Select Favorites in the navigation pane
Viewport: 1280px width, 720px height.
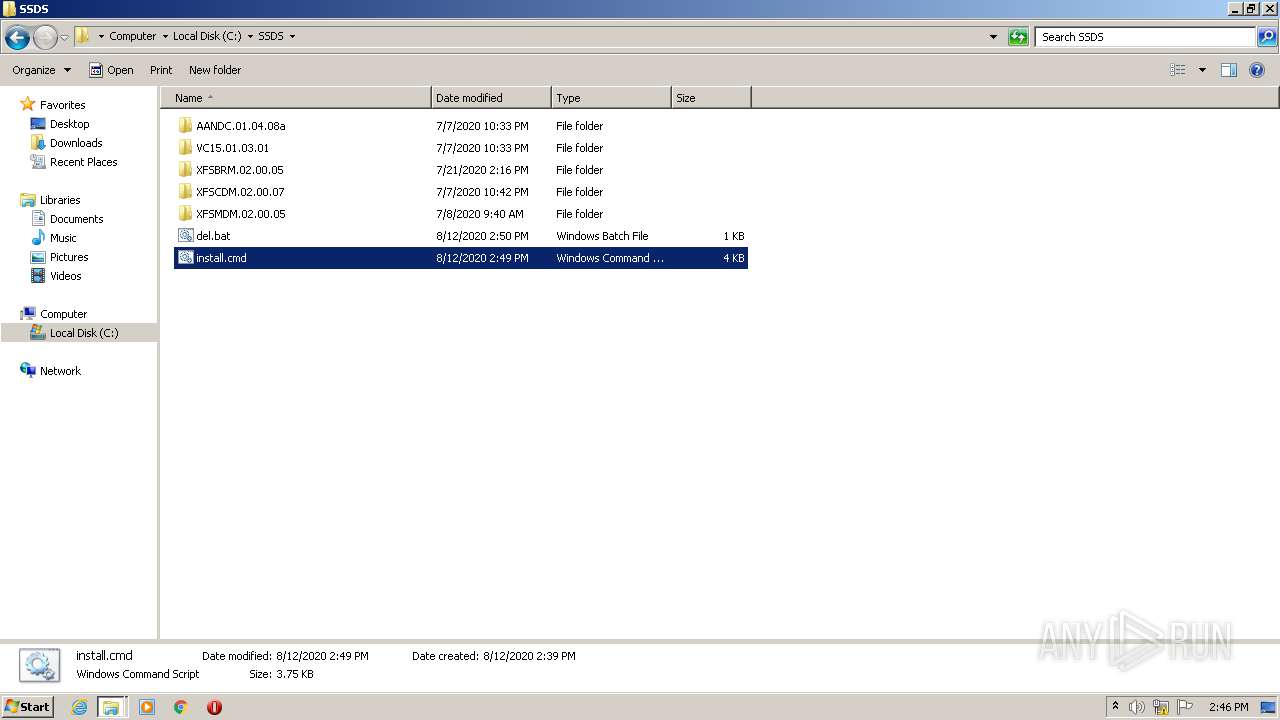coord(62,105)
